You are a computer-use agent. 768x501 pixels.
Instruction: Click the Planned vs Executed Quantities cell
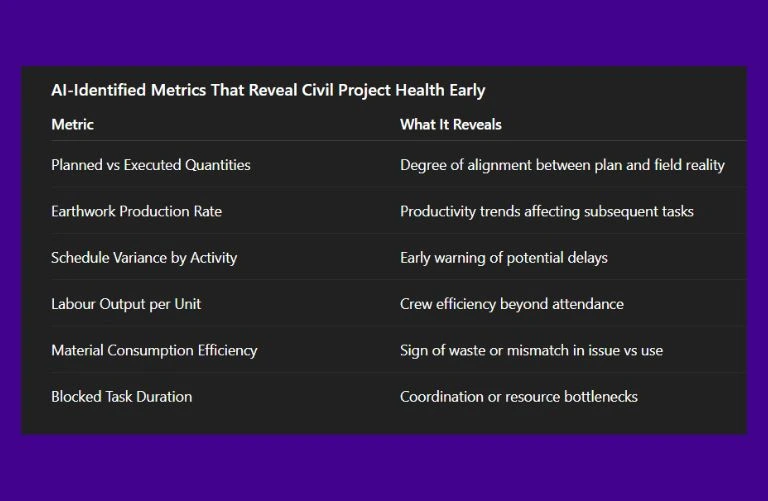pos(151,165)
